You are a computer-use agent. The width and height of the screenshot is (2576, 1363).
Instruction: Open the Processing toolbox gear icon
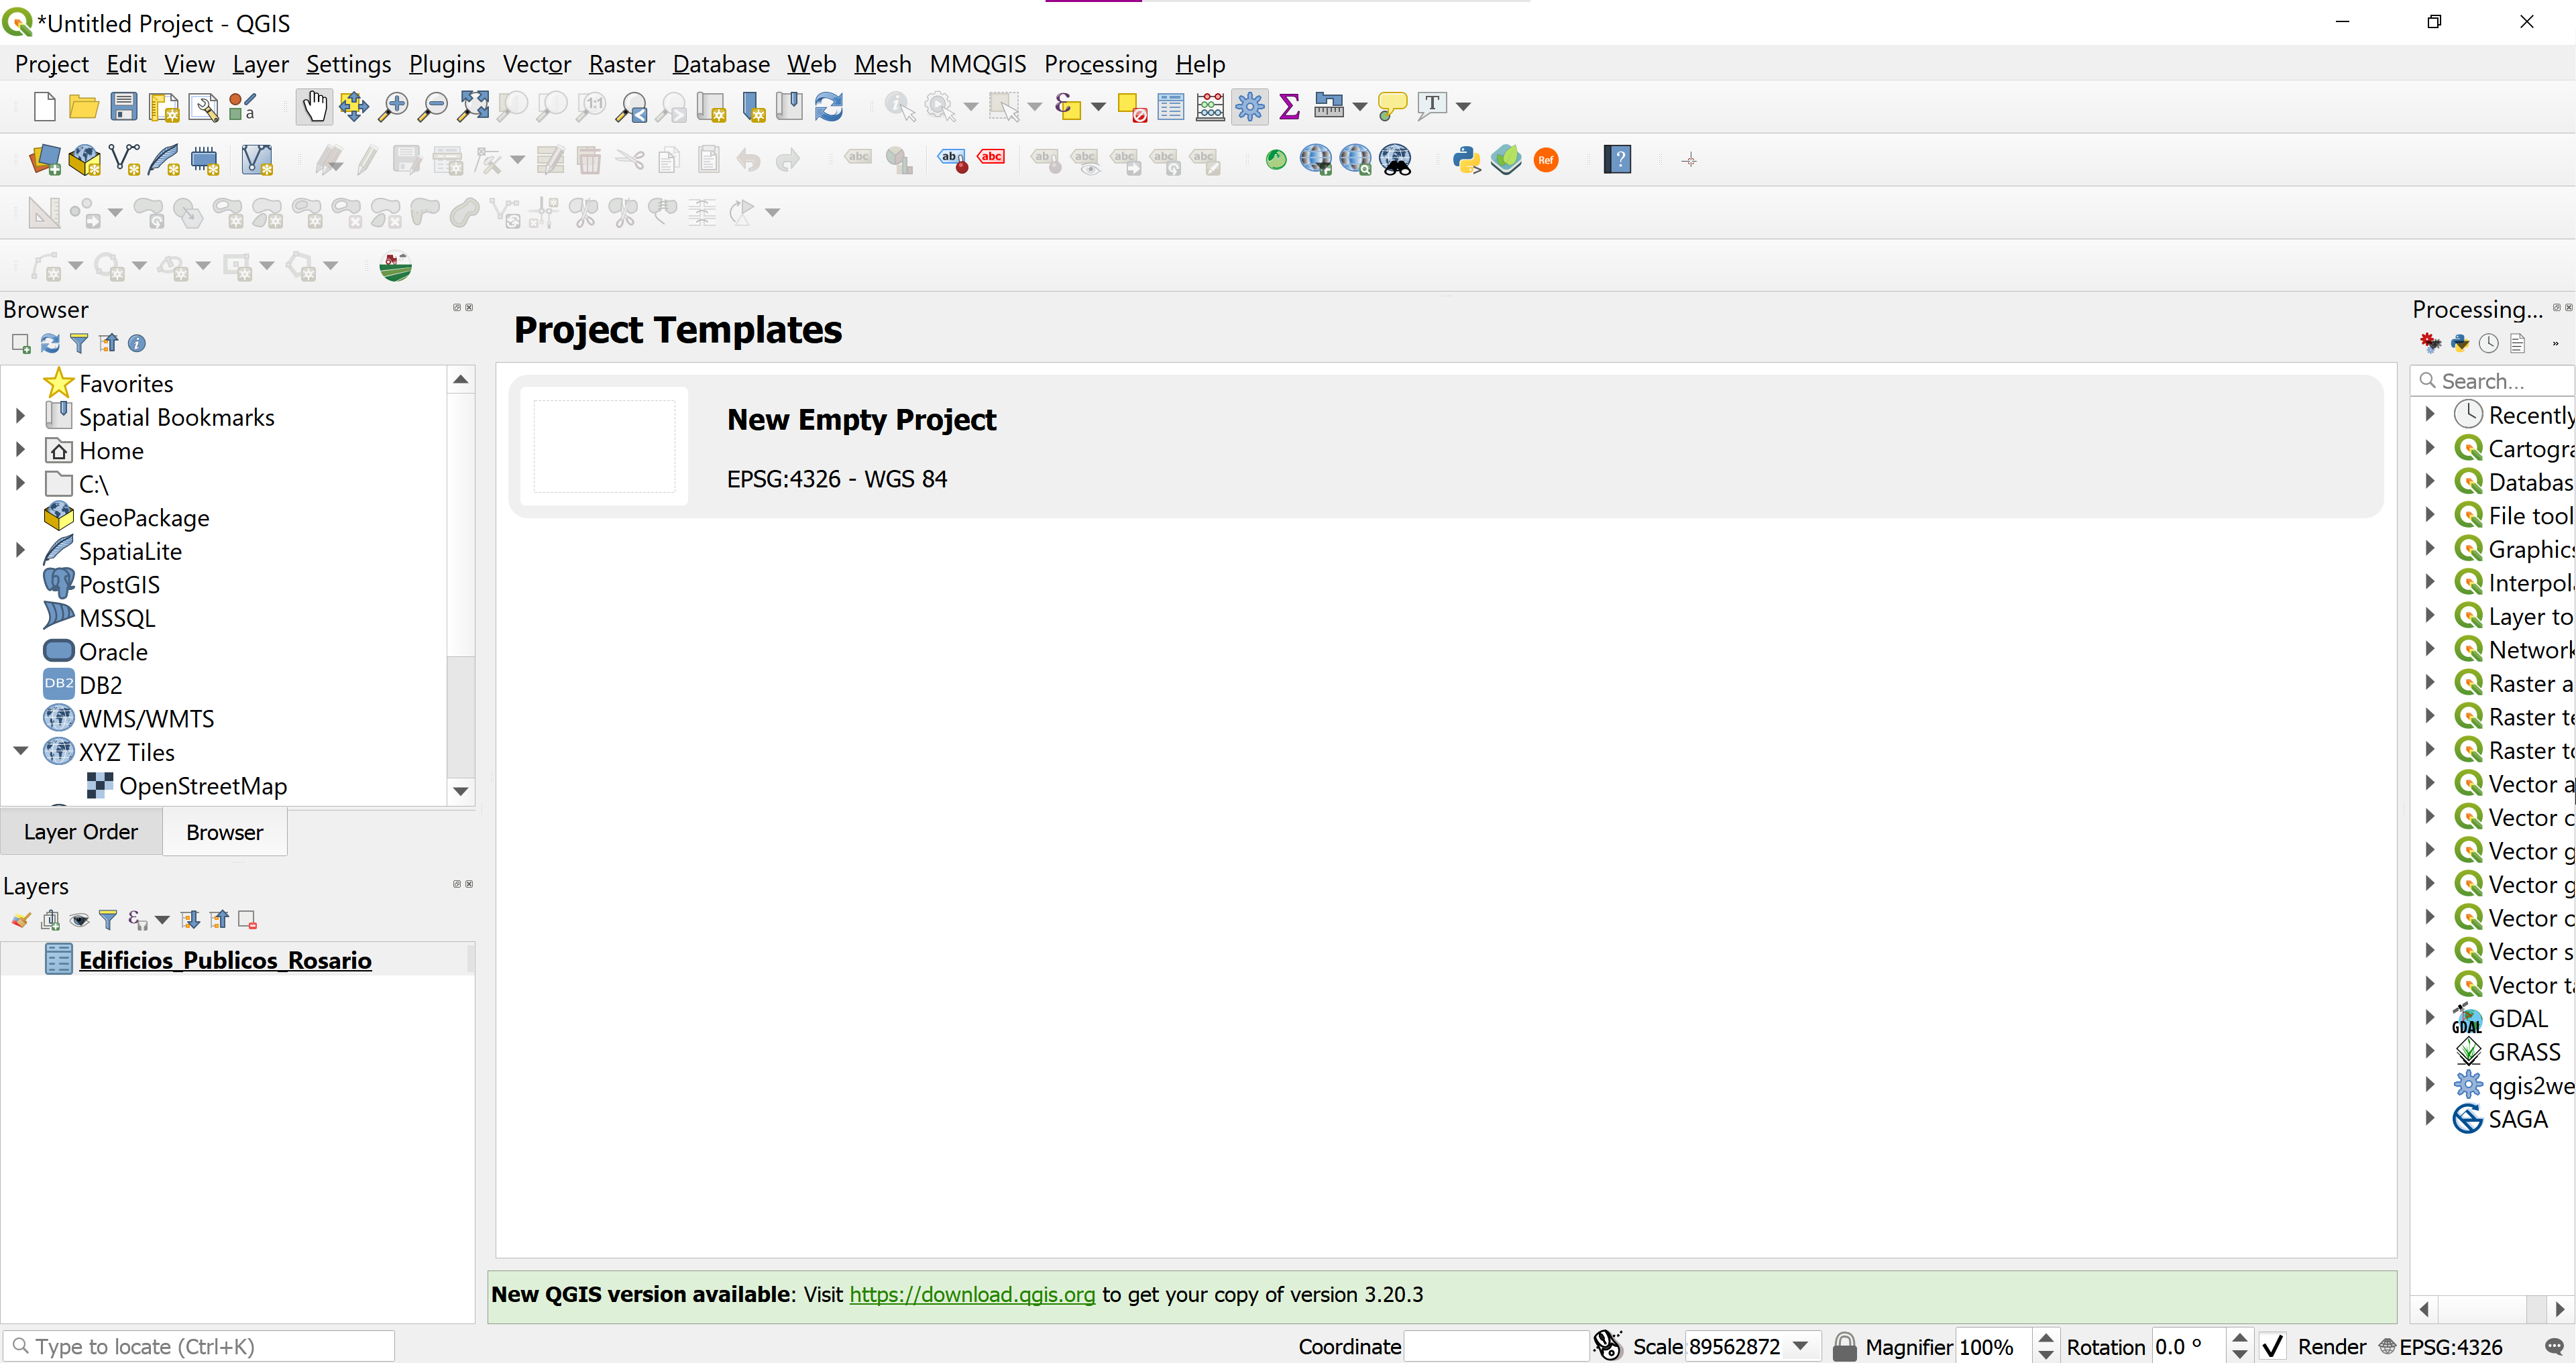[1249, 106]
